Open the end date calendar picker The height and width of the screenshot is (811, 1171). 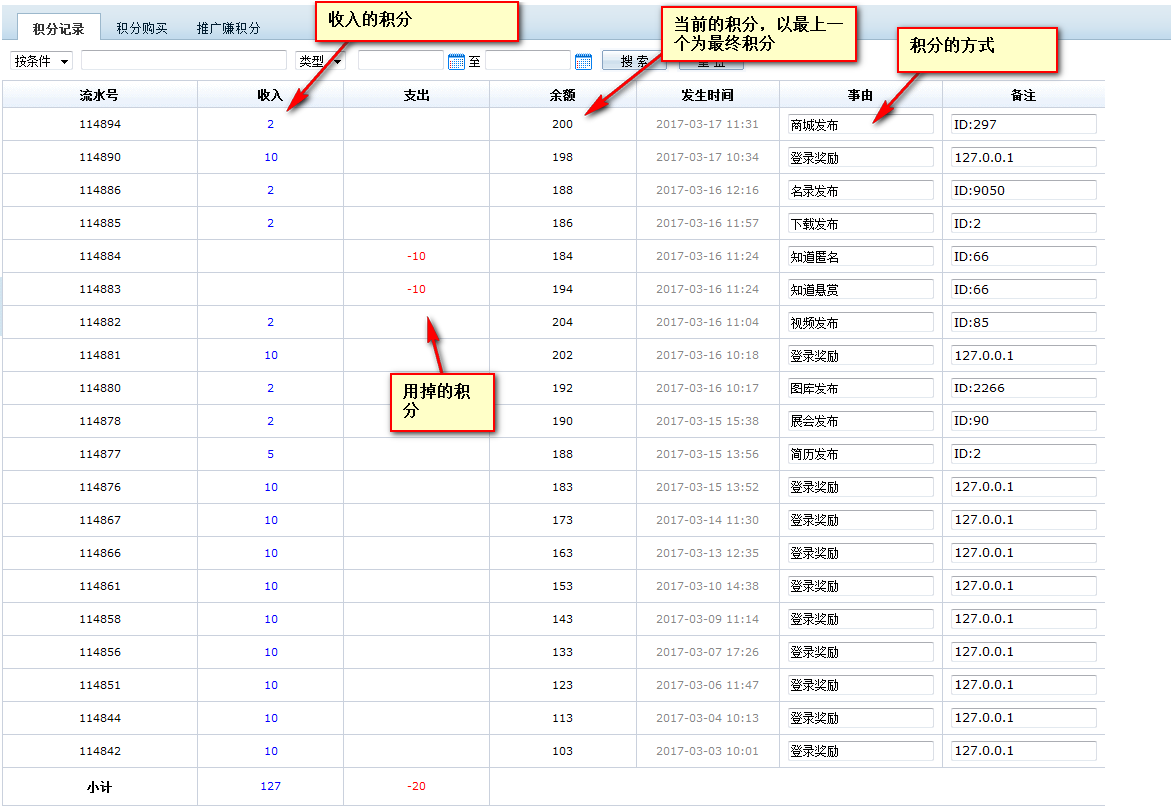584,62
